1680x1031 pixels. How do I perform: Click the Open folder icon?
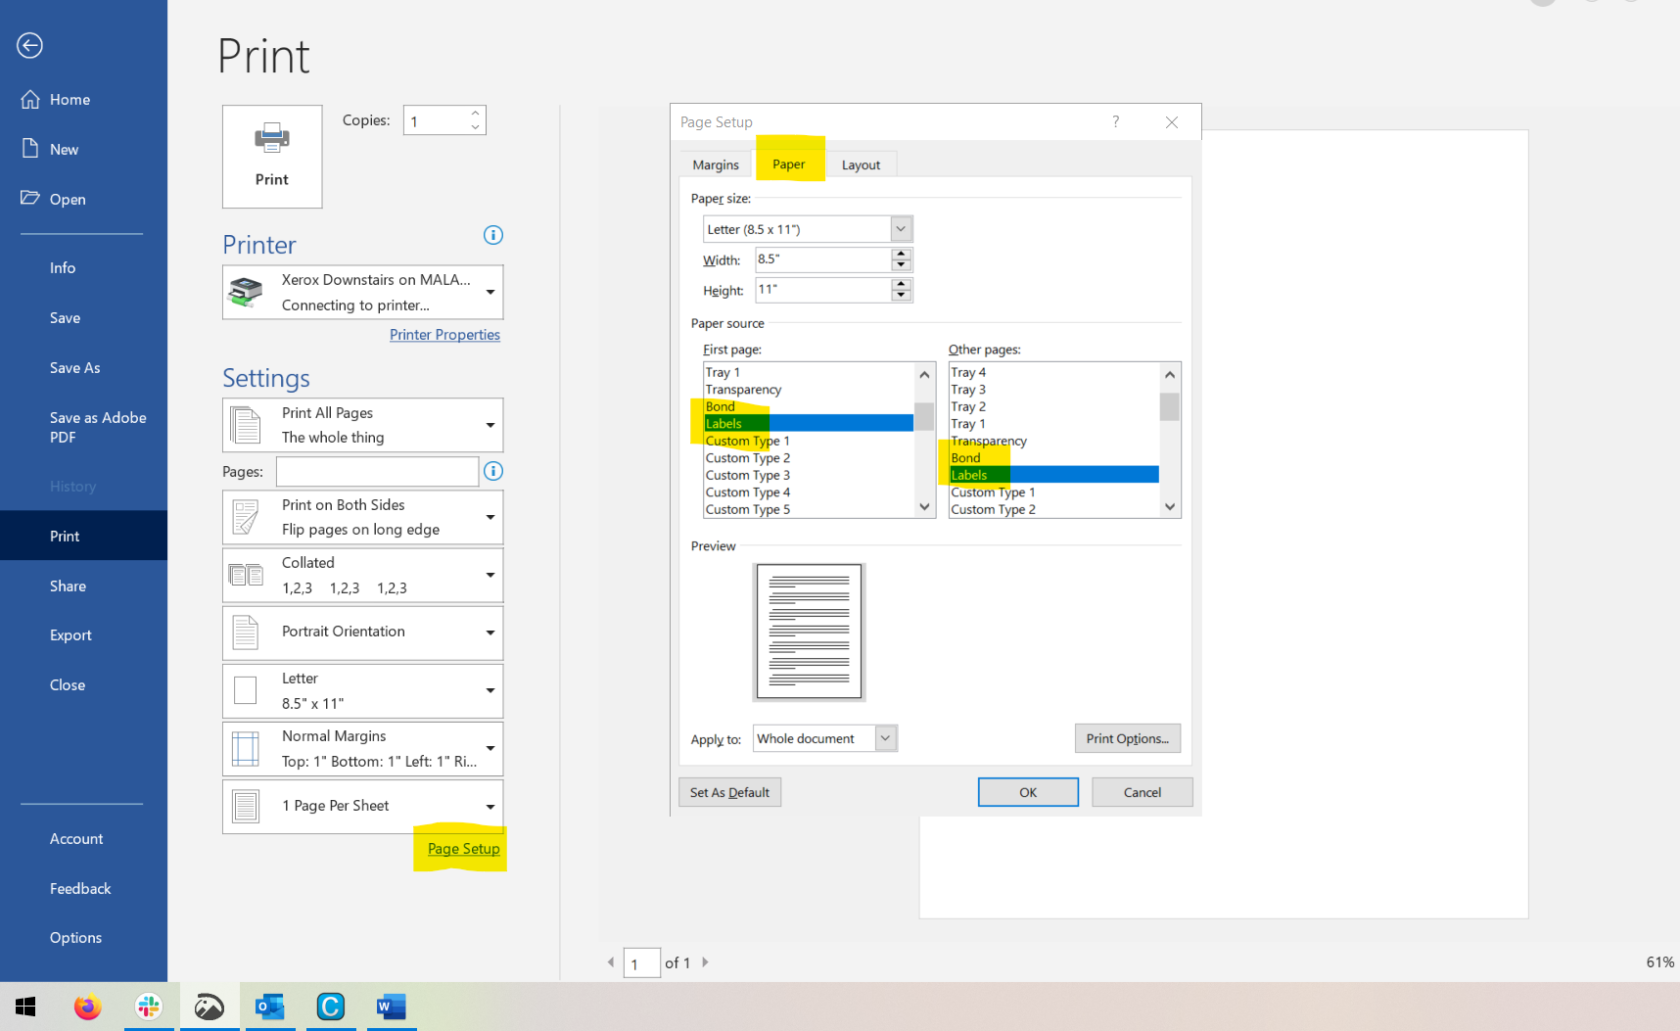point(30,198)
